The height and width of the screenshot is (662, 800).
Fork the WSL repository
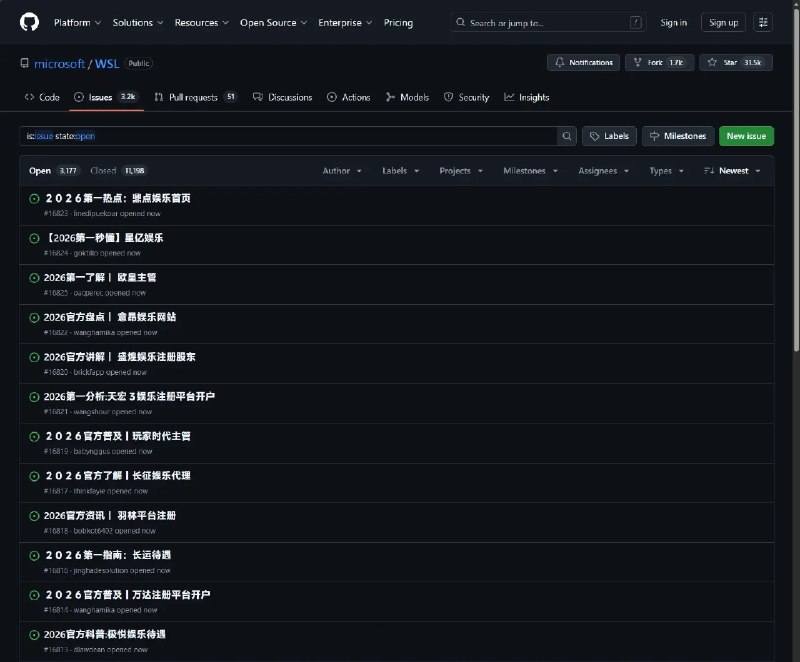pyautogui.click(x=659, y=62)
